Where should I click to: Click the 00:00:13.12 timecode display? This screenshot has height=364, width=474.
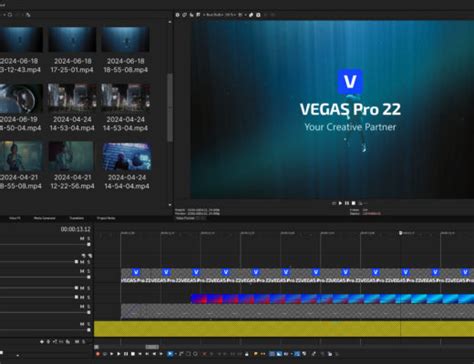(75, 229)
